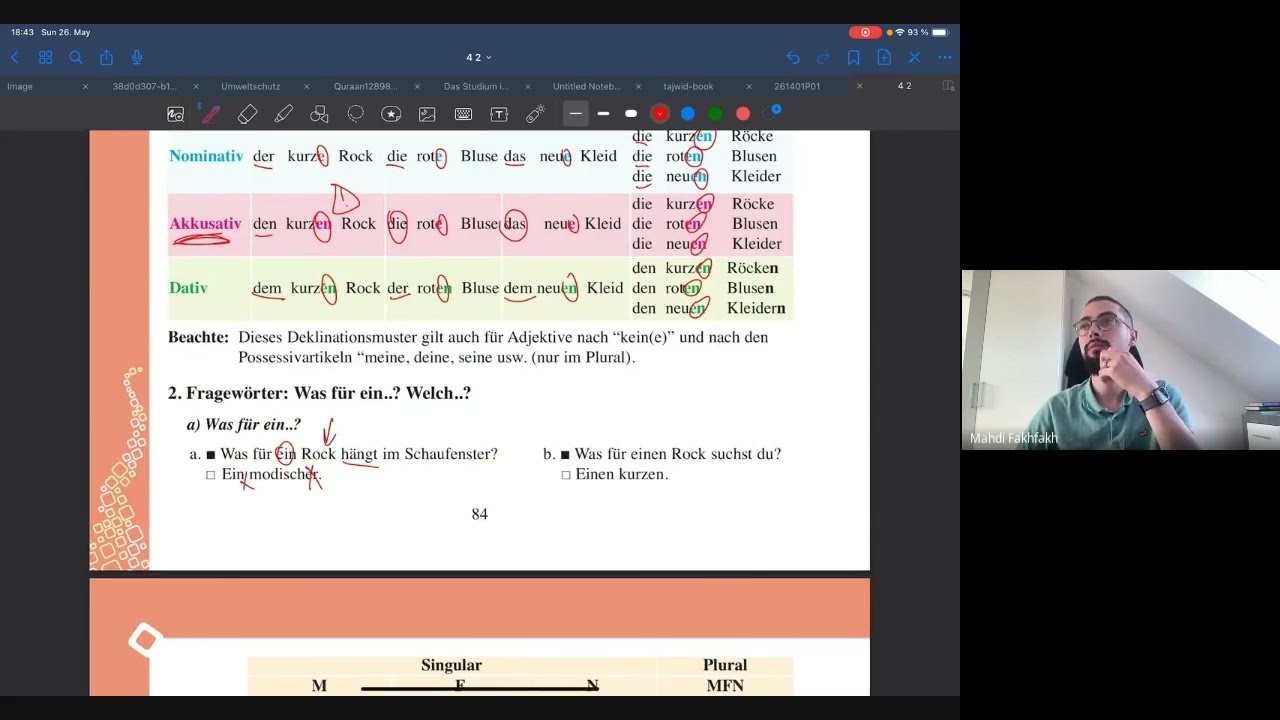Tap the share/export icon

[x=106, y=58]
